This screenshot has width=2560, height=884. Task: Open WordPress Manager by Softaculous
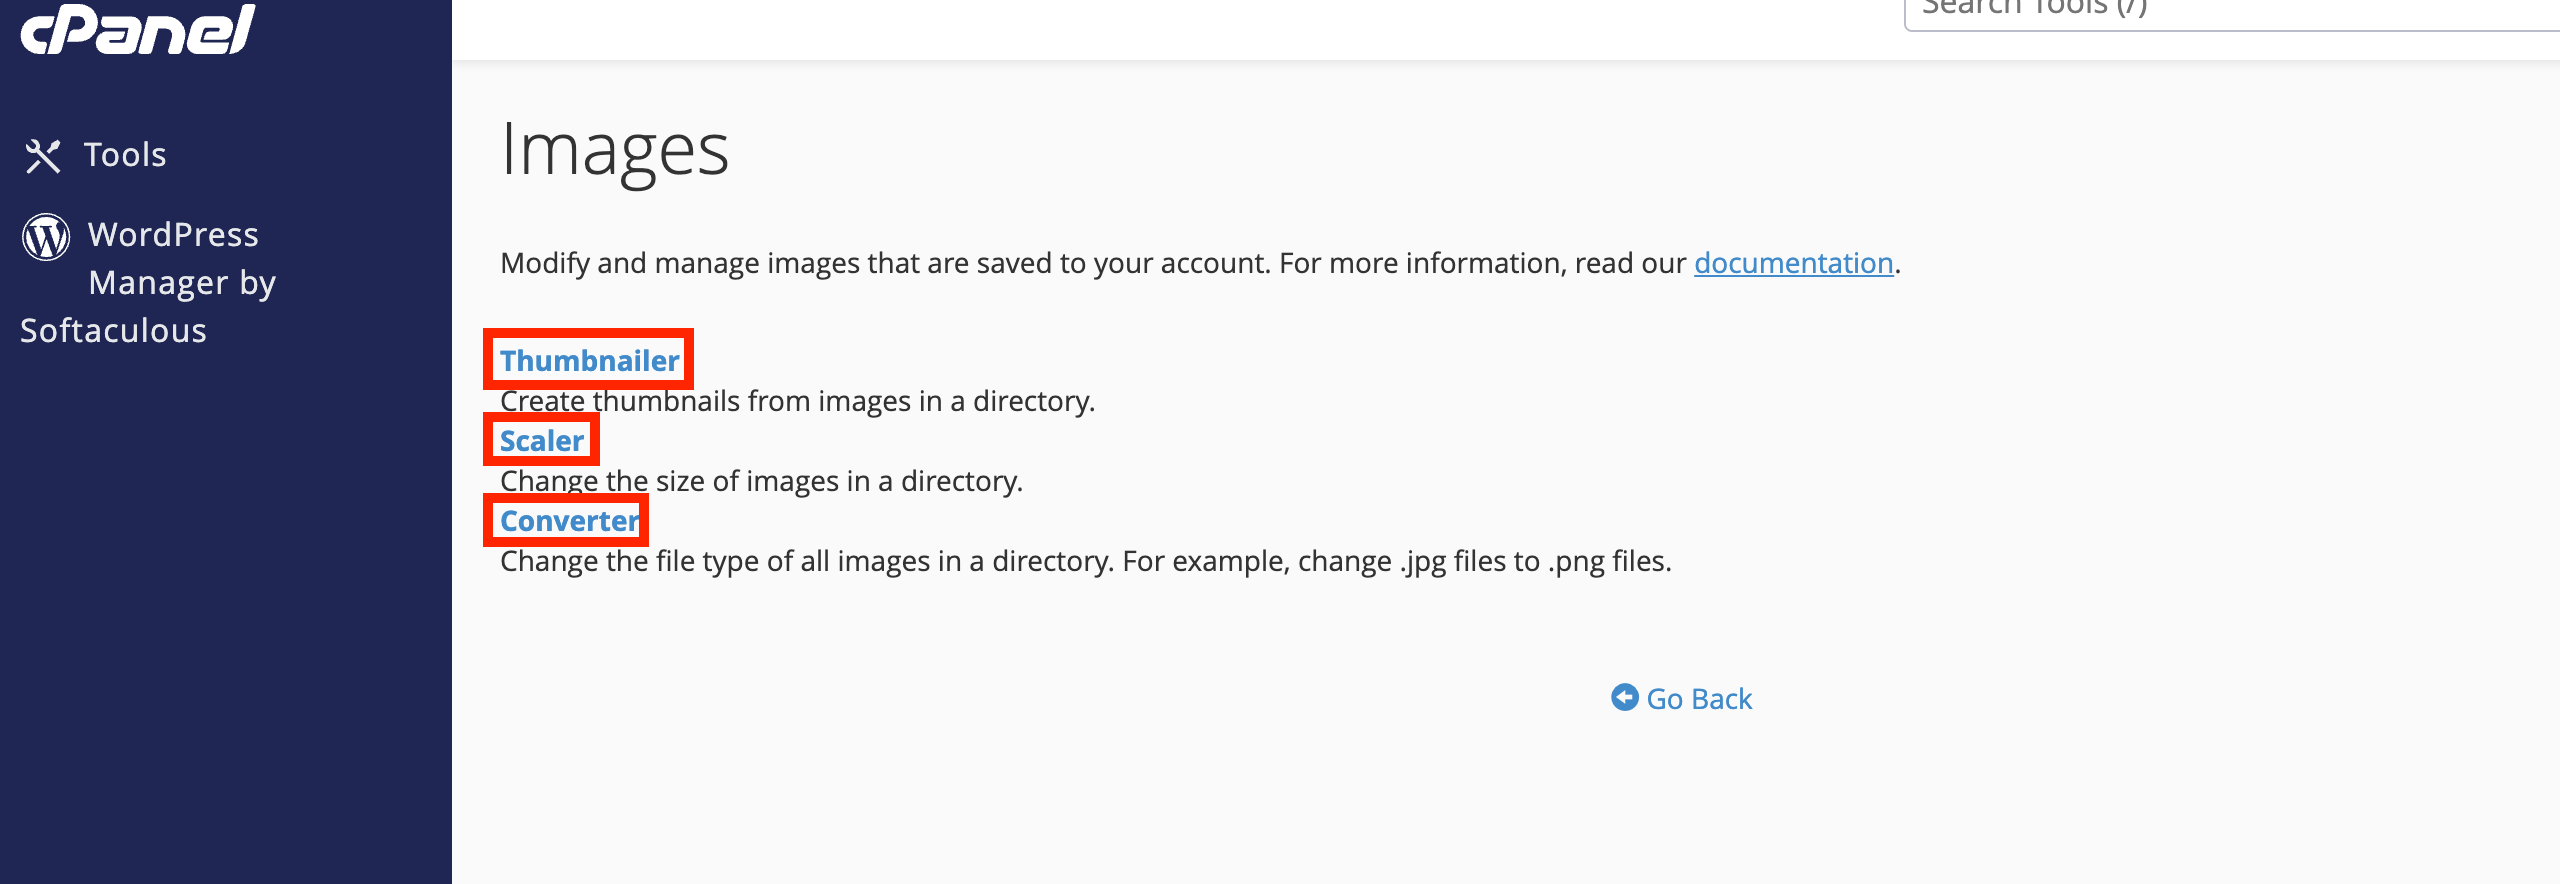tap(148, 283)
